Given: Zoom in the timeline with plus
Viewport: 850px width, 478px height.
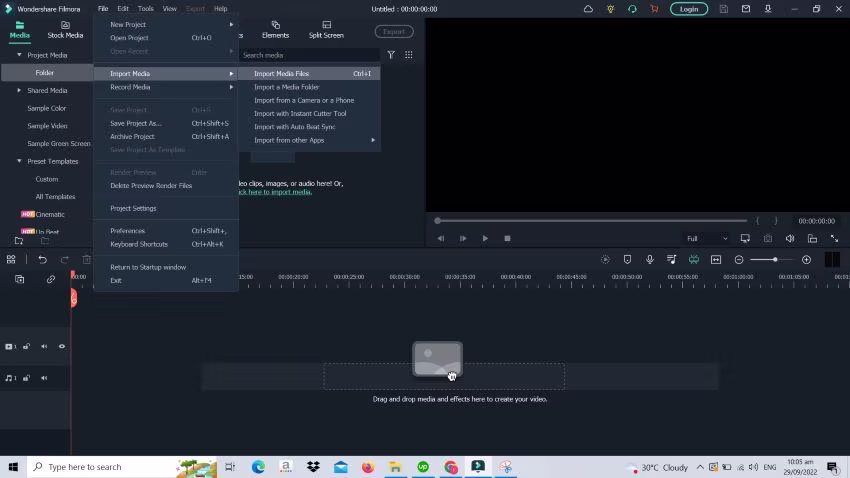Looking at the screenshot, I should click(807, 260).
